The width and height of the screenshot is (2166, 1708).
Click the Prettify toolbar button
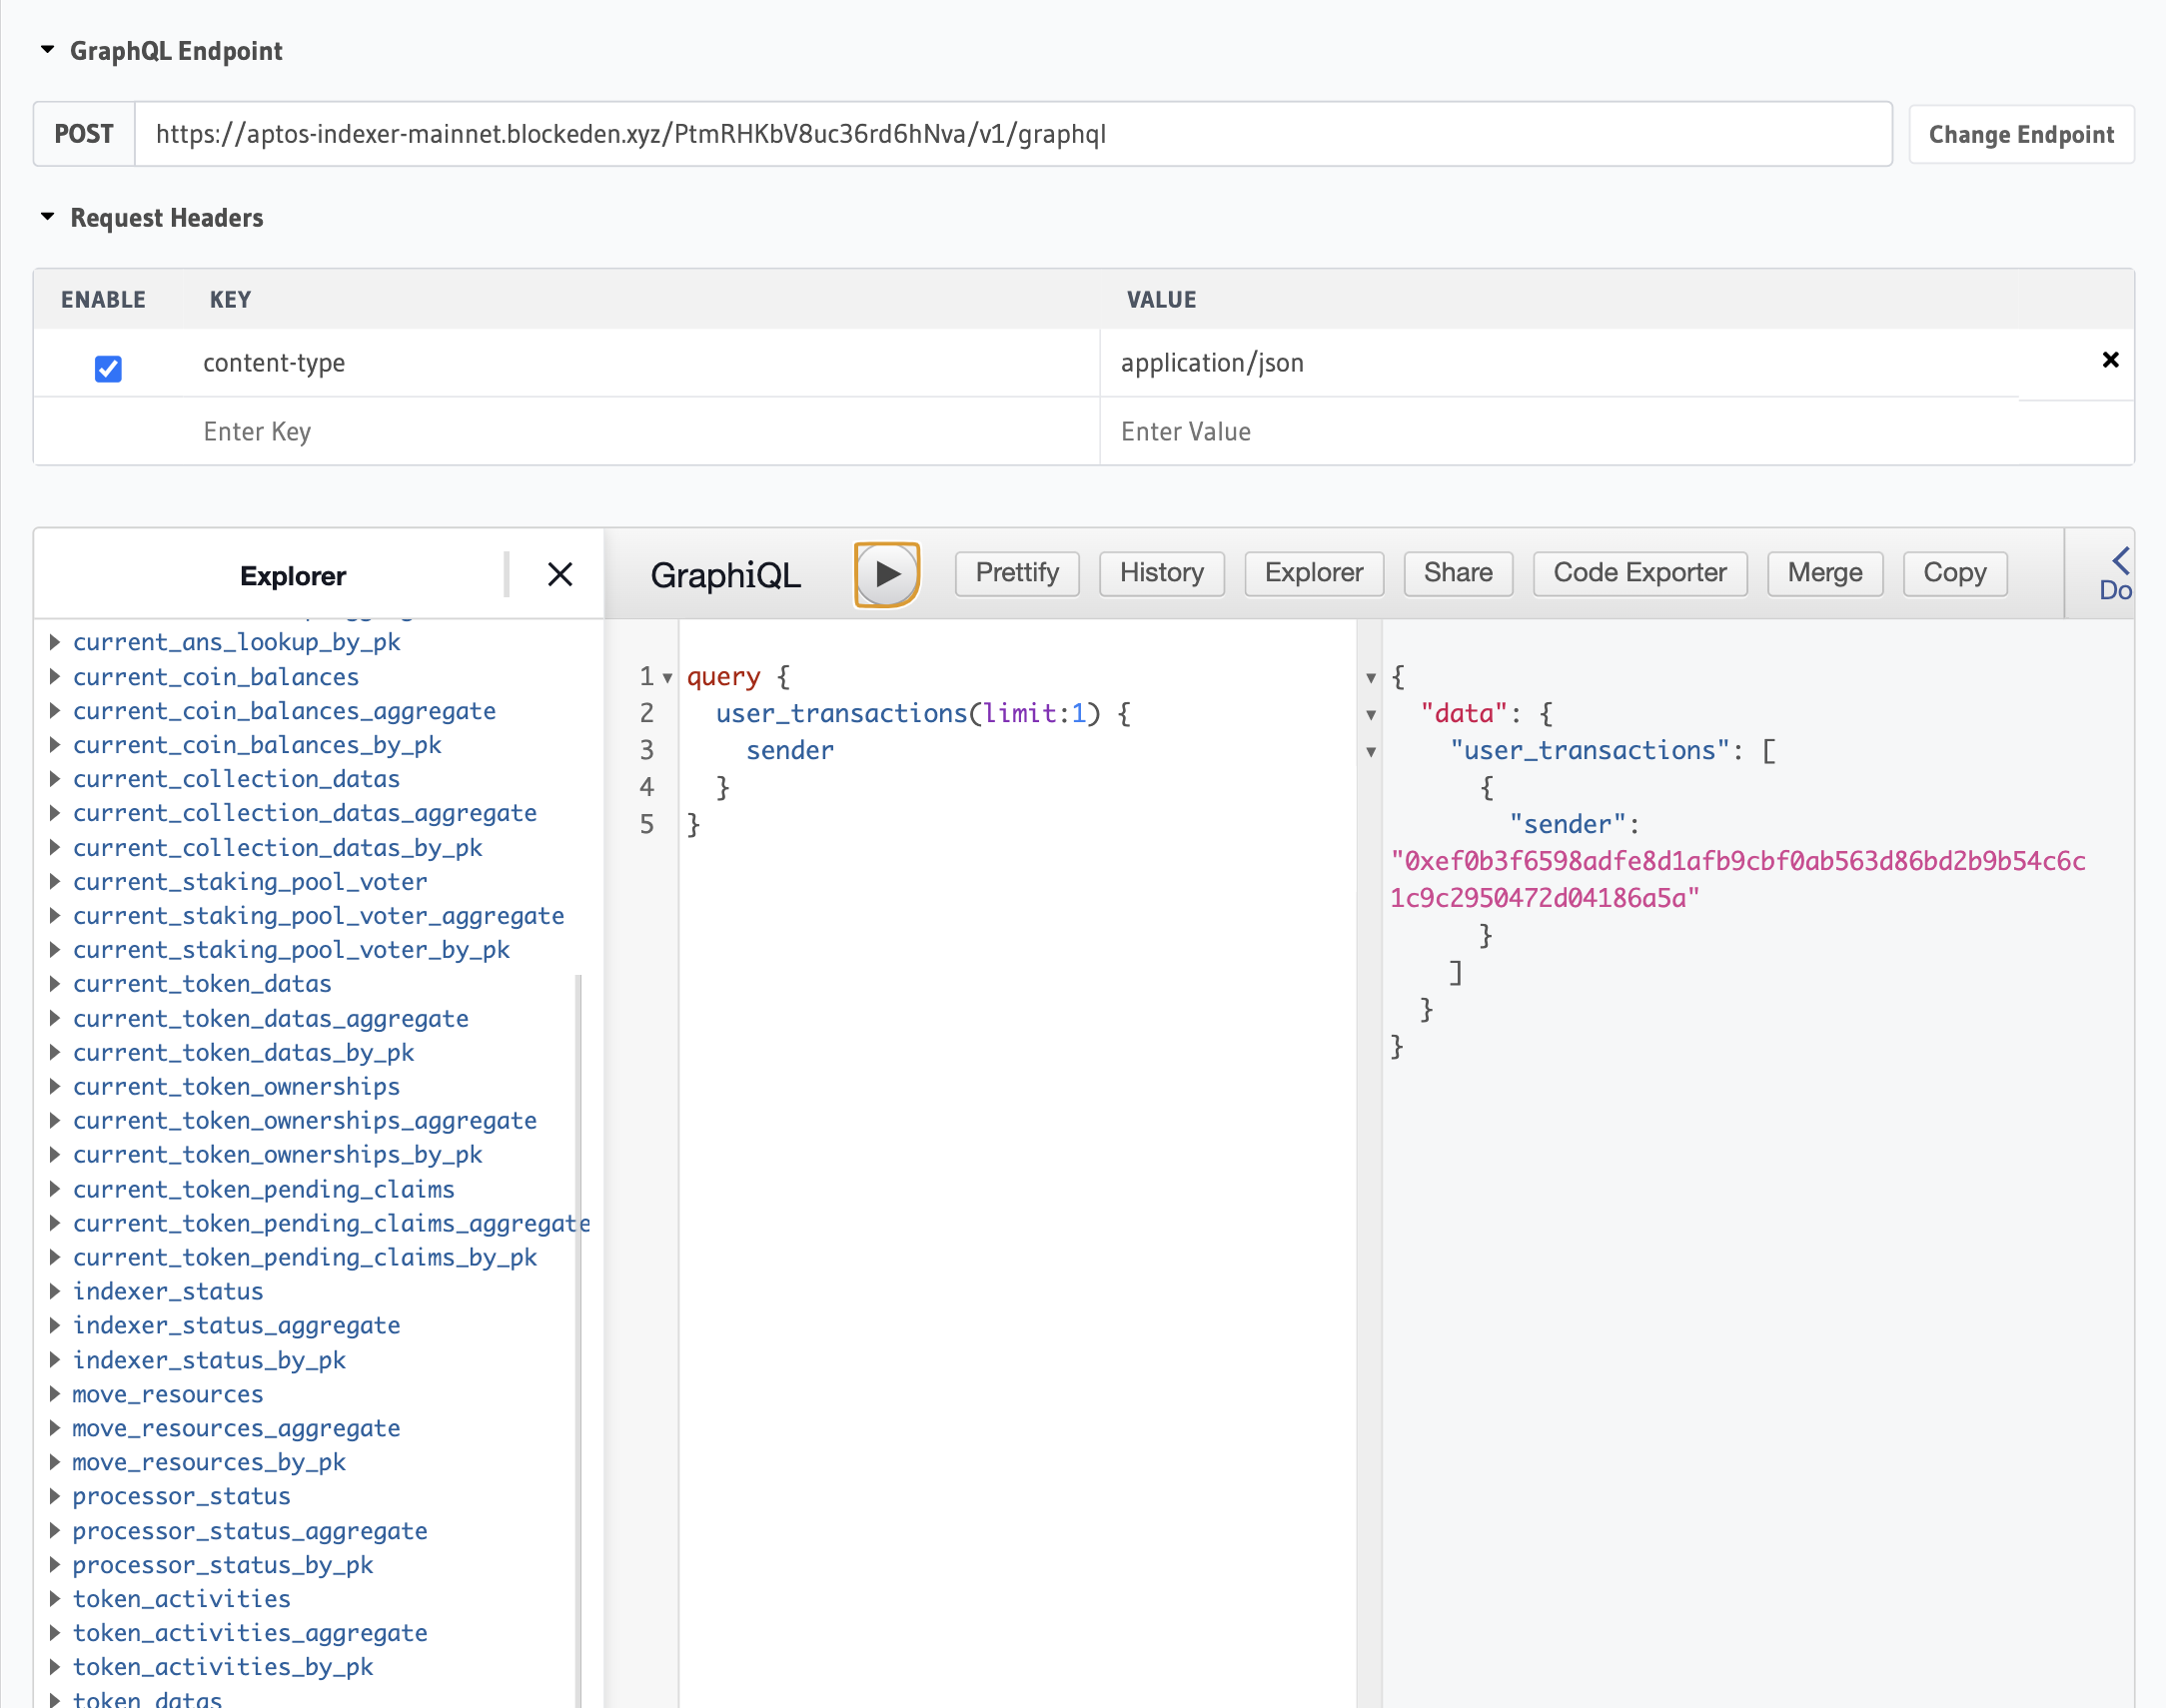(1016, 573)
